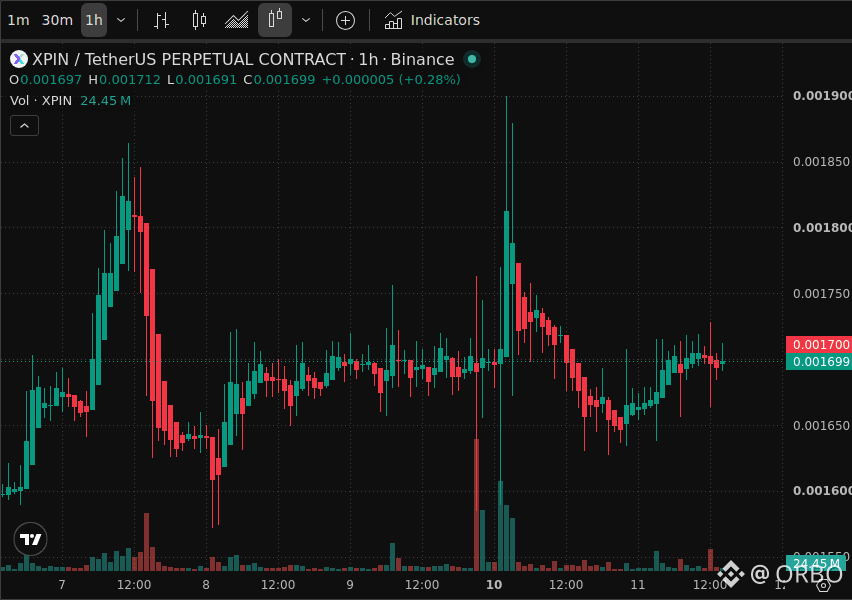Switch to the 30m timeframe
Screen dimensions: 852x600
[57, 20]
